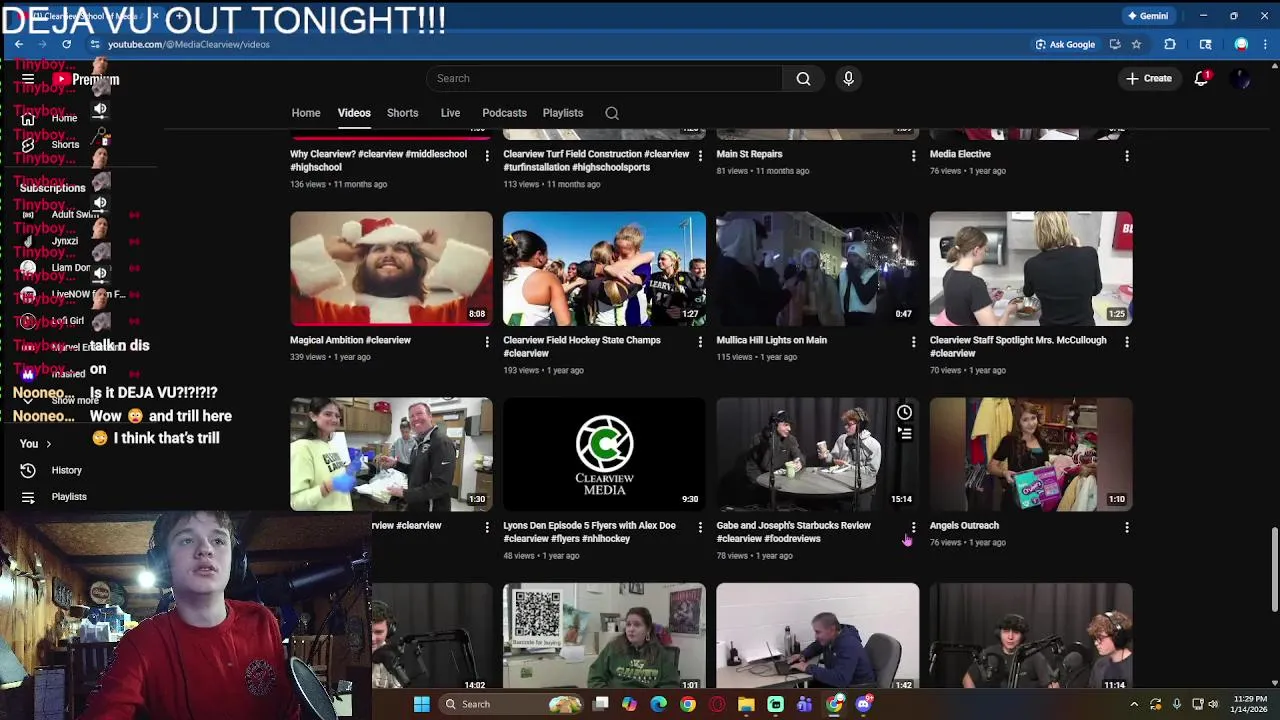Image resolution: width=1280 pixels, height=720 pixels.
Task: Open options menu for Magical Ambition video
Action: point(487,342)
